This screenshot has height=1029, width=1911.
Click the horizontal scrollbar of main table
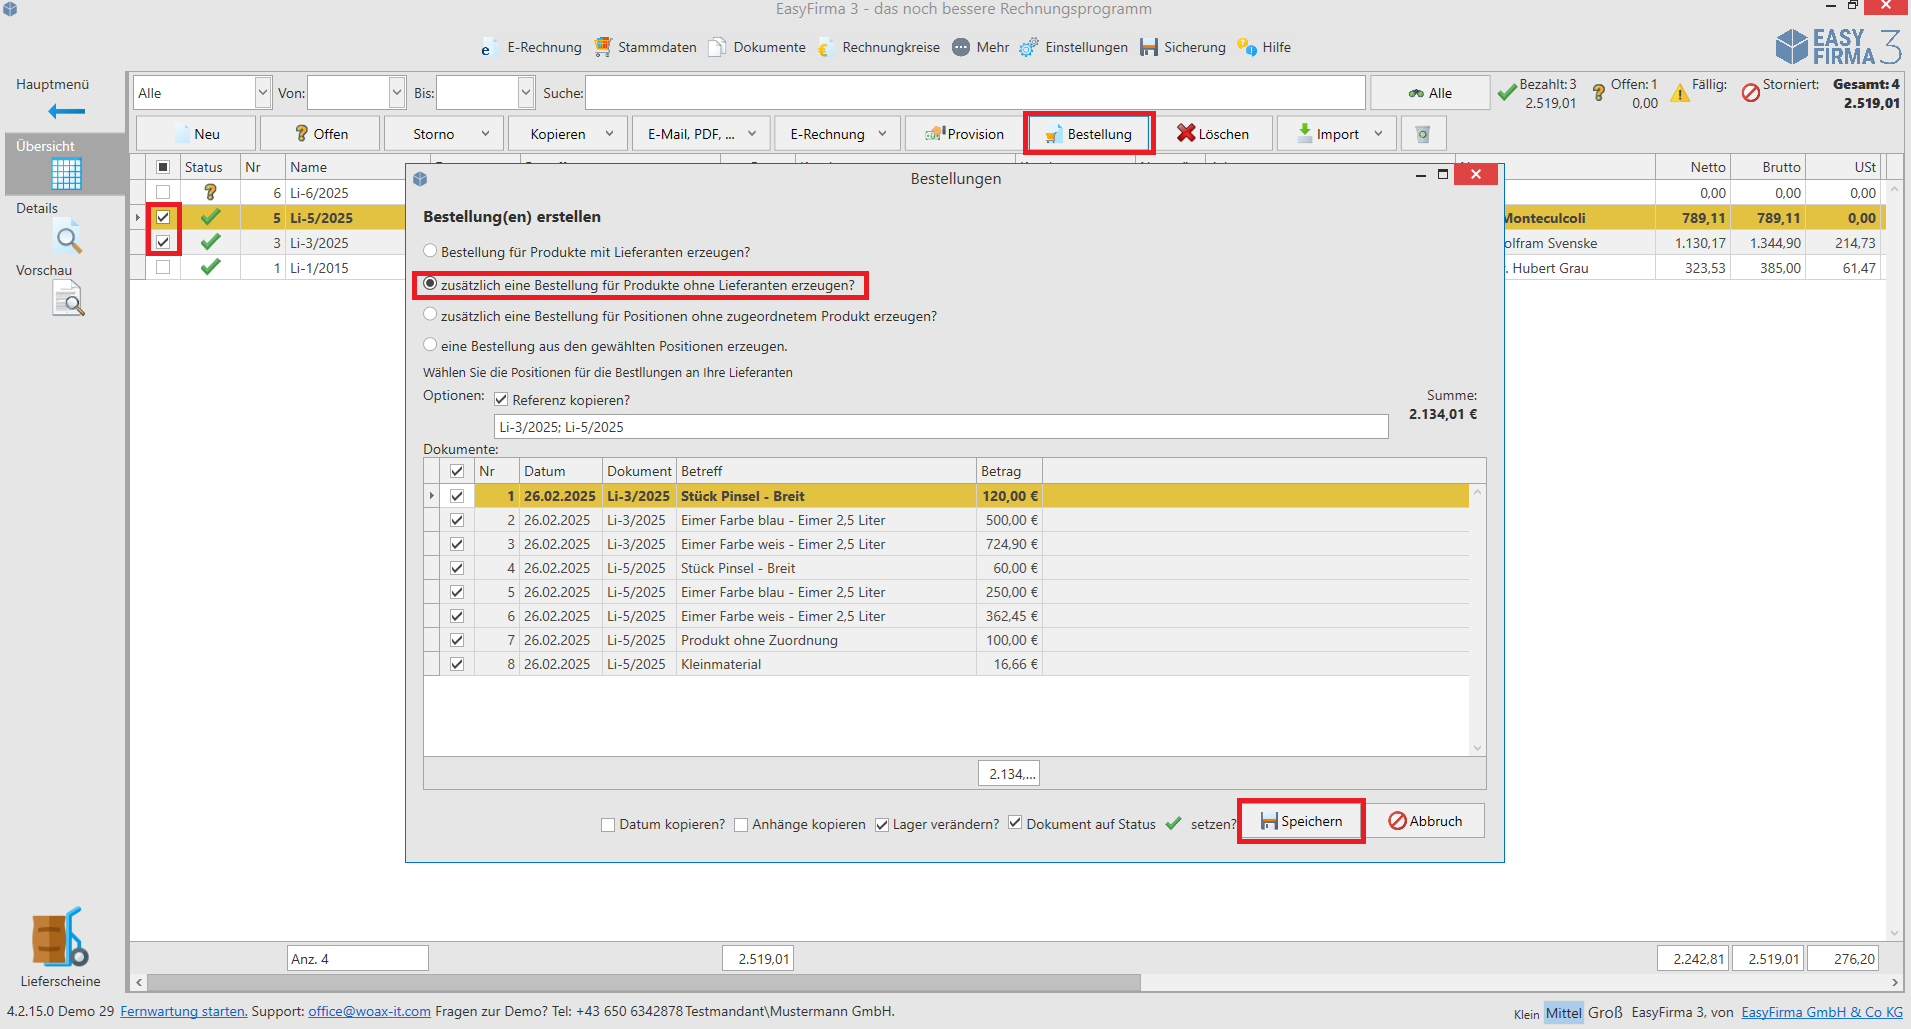coord(644,982)
